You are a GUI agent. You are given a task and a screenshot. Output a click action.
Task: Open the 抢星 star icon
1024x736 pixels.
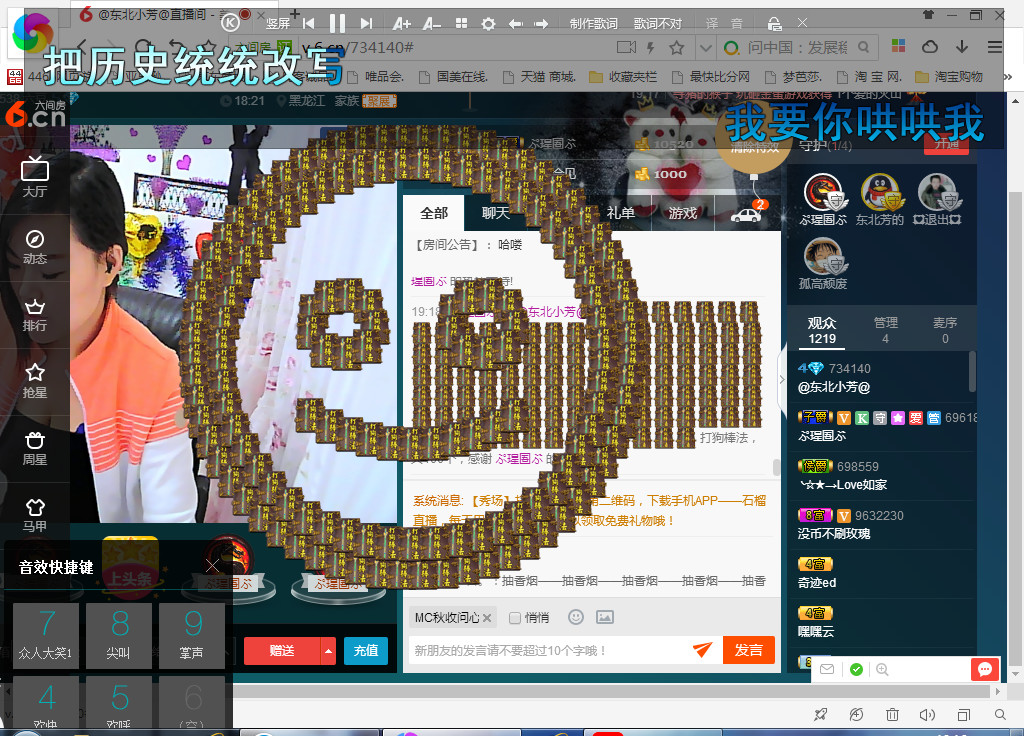35,381
